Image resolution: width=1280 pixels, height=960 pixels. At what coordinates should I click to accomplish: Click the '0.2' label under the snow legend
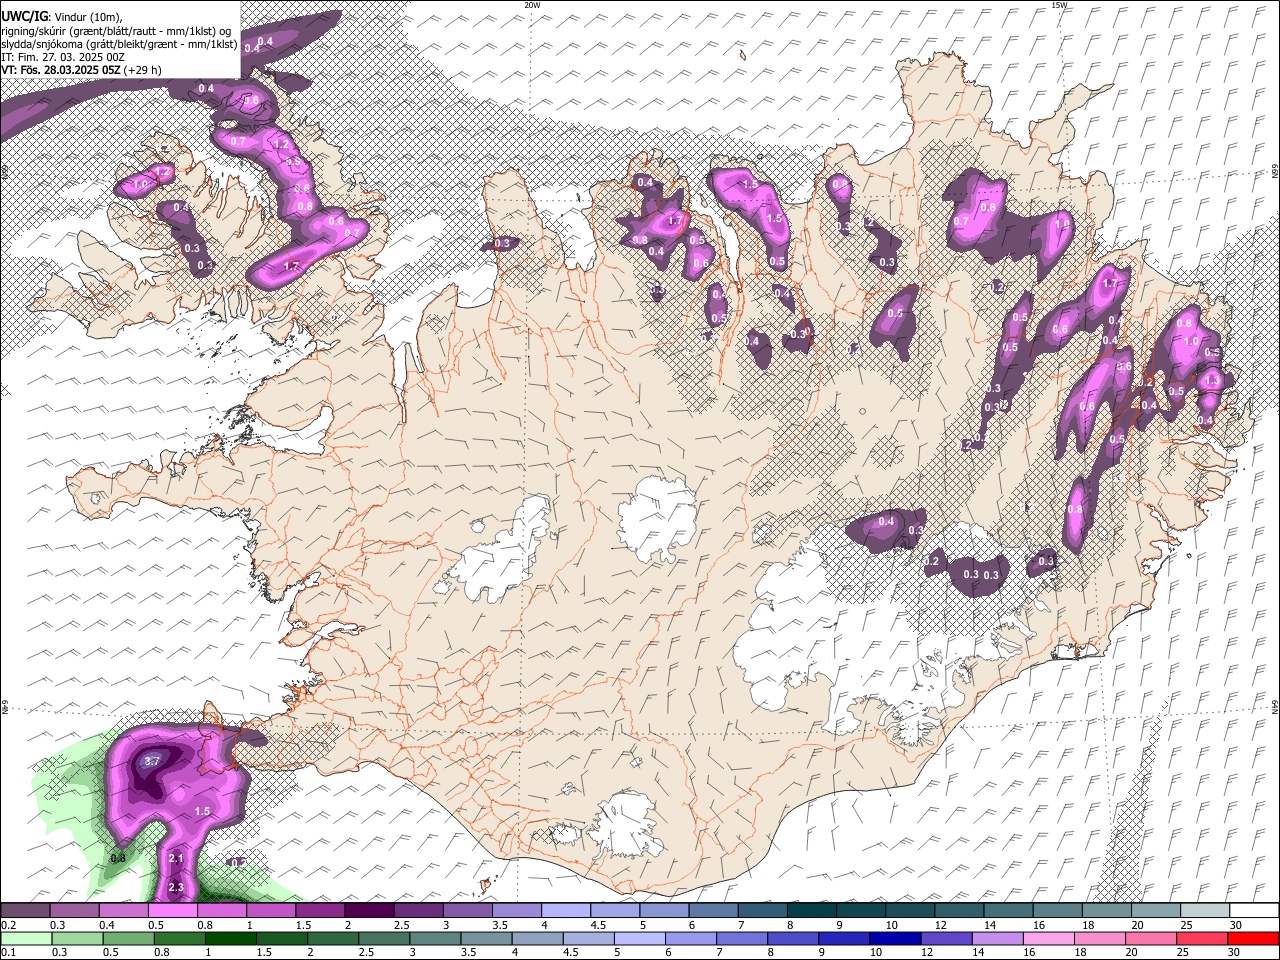(8, 925)
